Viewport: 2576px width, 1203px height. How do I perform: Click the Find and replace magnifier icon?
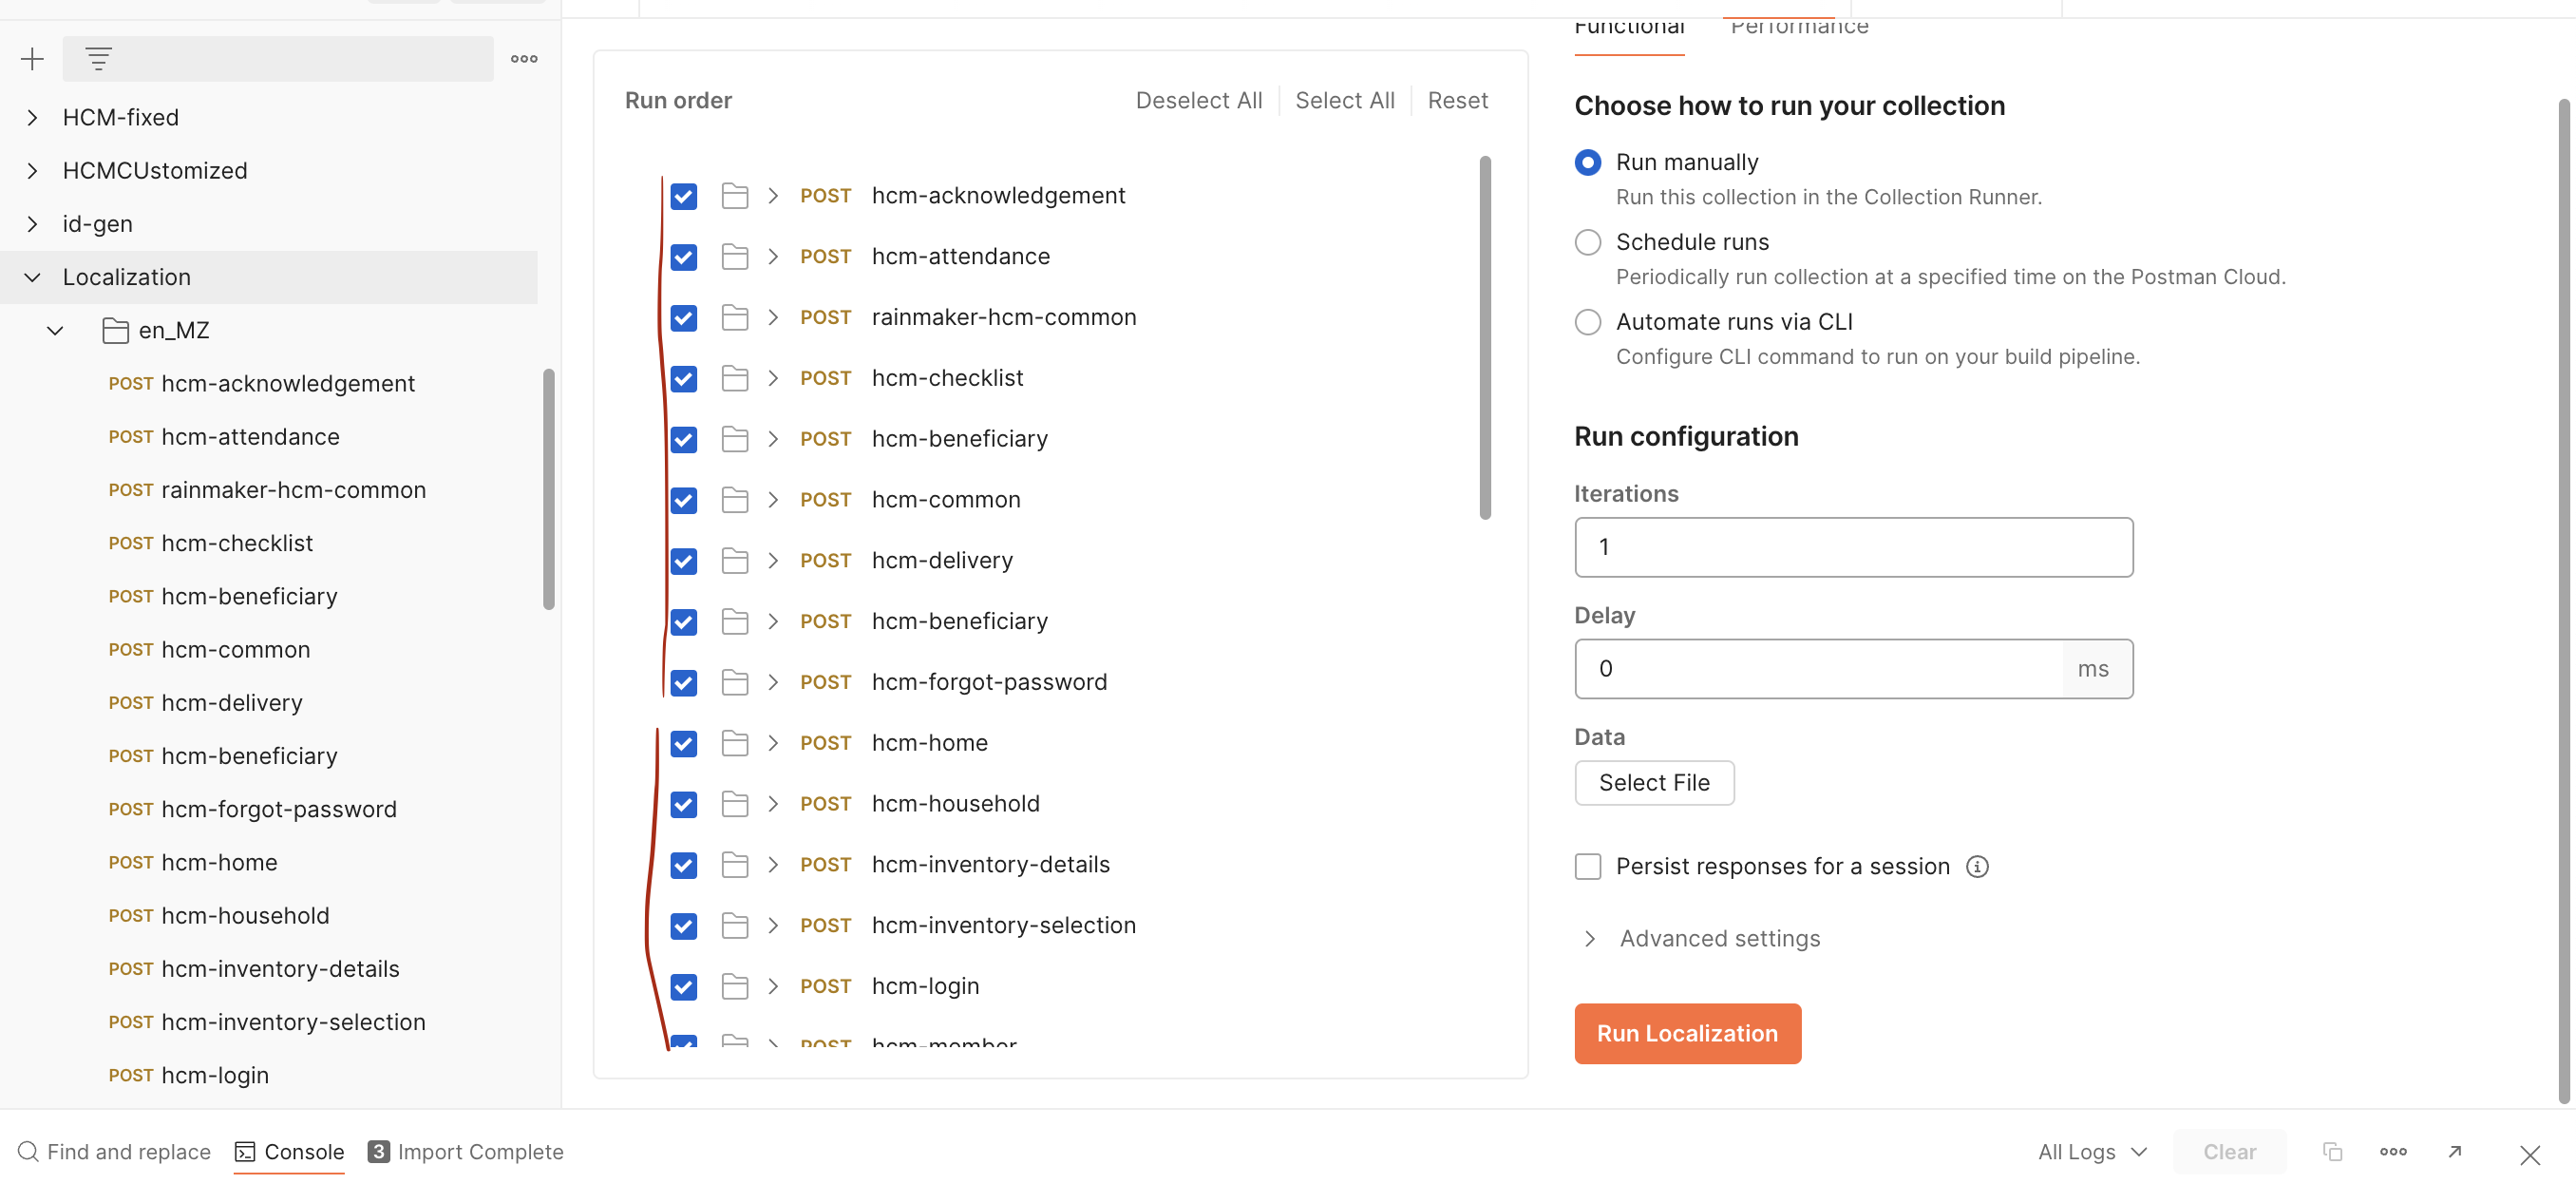[28, 1152]
